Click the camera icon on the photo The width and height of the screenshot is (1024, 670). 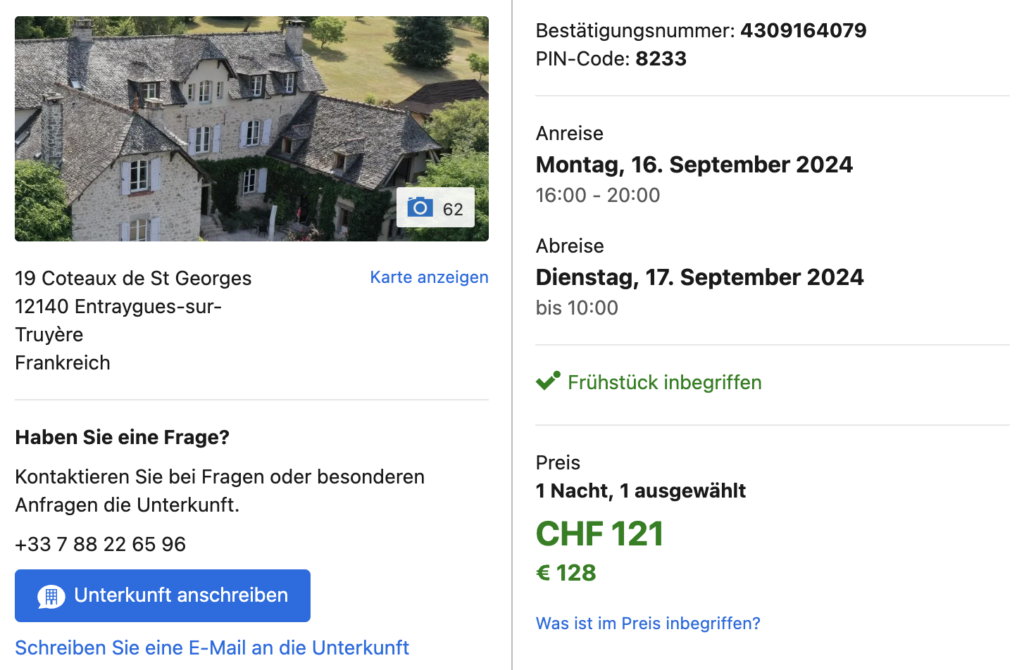pyautogui.click(x=420, y=208)
